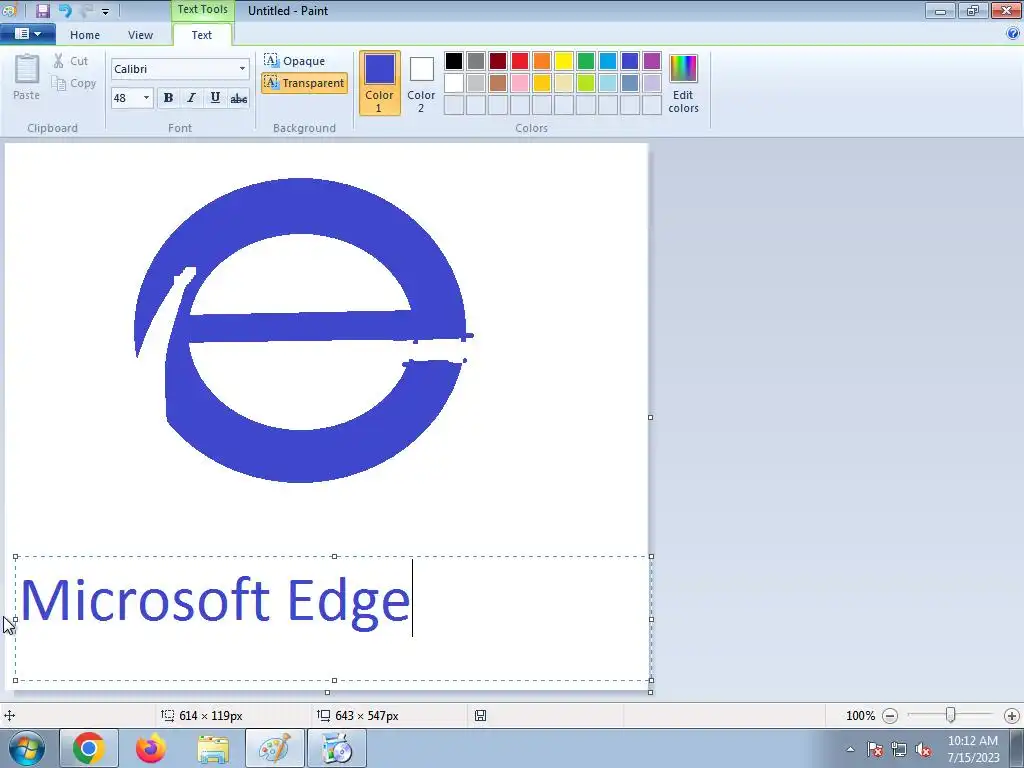This screenshot has height=768, width=1024.
Task: Click the zoom out minus button
Action: [x=889, y=716]
